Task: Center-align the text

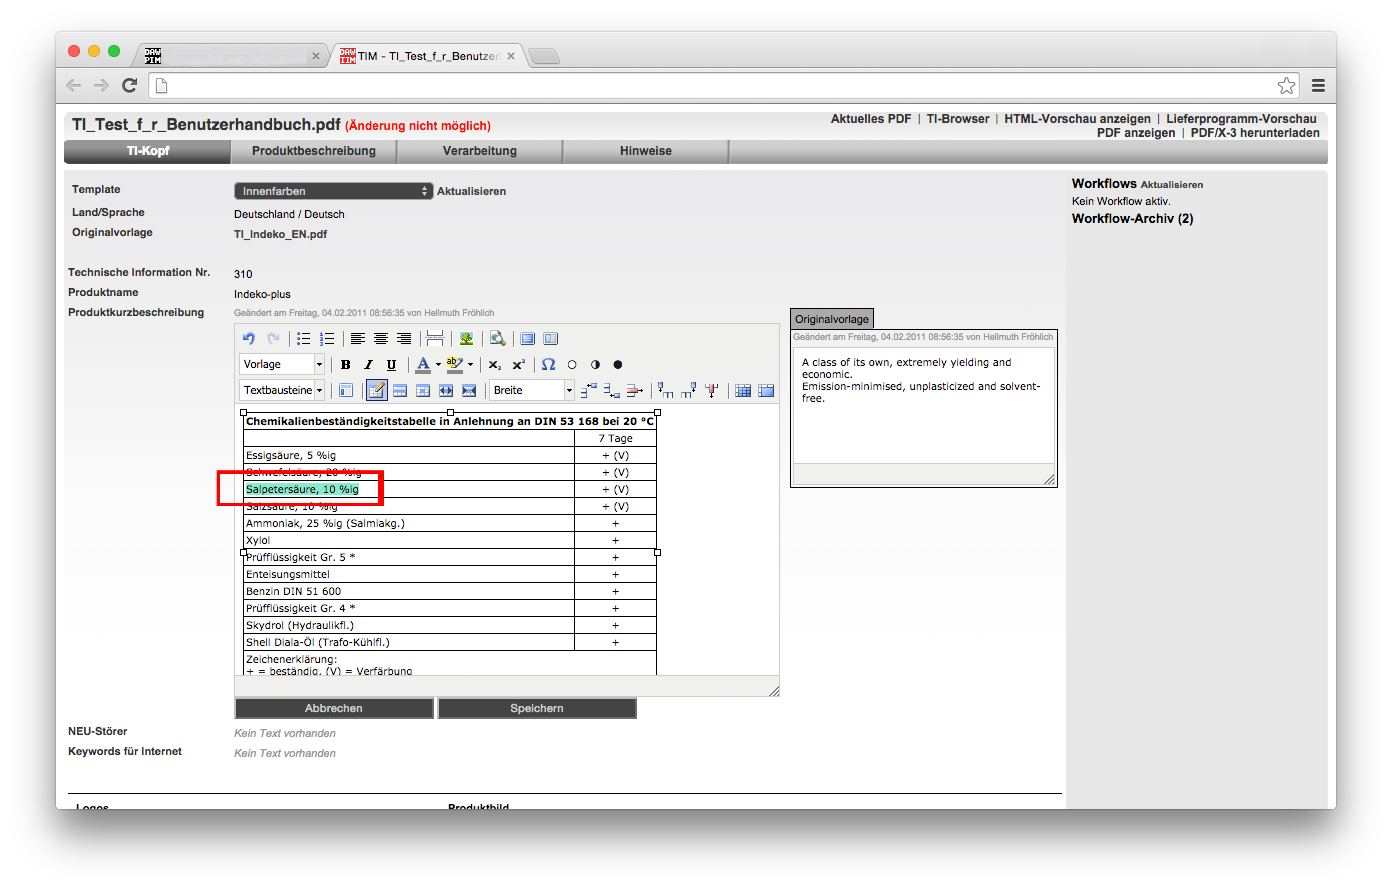Action: (x=381, y=339)
